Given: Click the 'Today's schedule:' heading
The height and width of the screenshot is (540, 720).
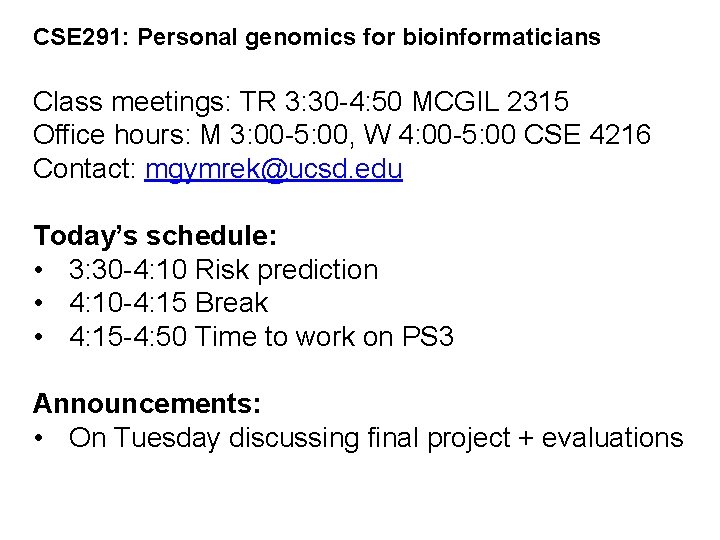Looking at the screenshot, I should click(155, 236).
